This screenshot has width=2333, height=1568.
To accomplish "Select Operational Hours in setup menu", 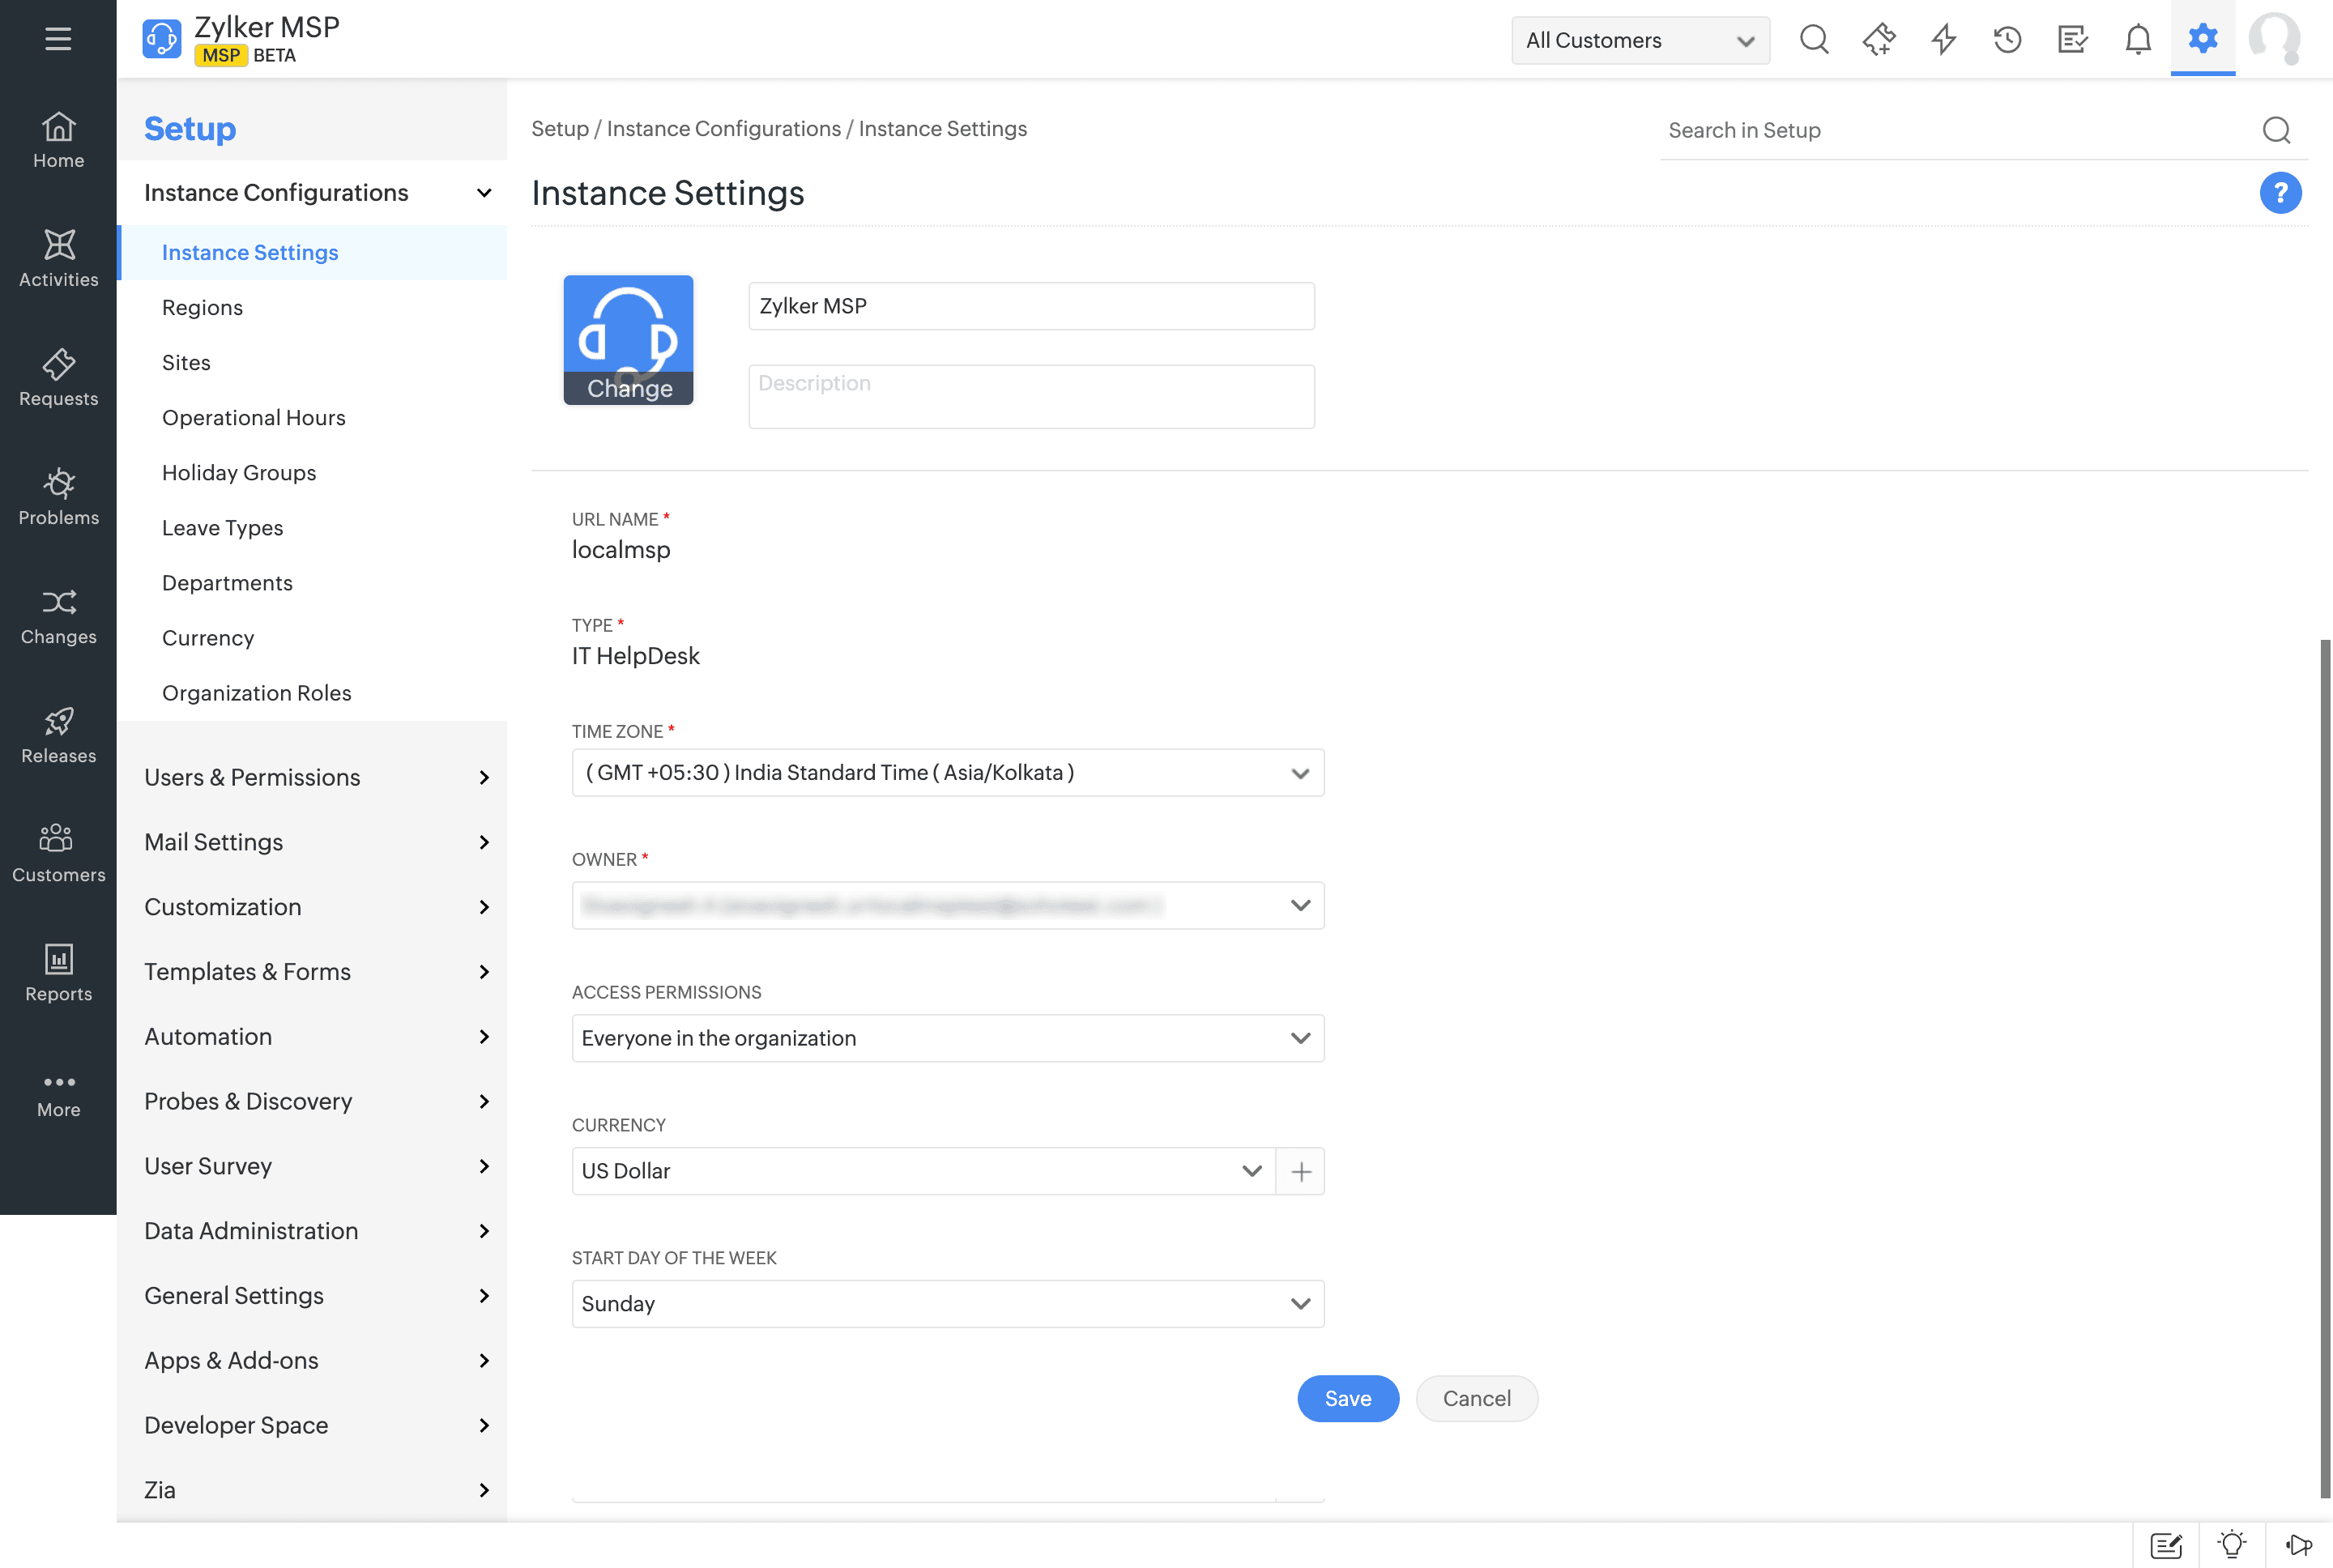I will coord(253,418).
